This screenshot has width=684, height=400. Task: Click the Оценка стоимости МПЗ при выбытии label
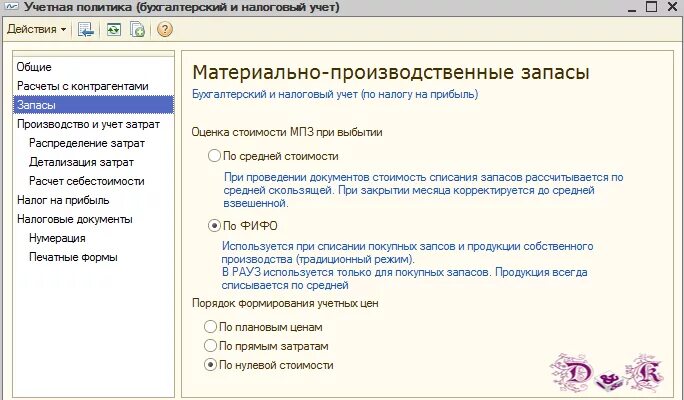pyautogui.click(x=287, y=132)
